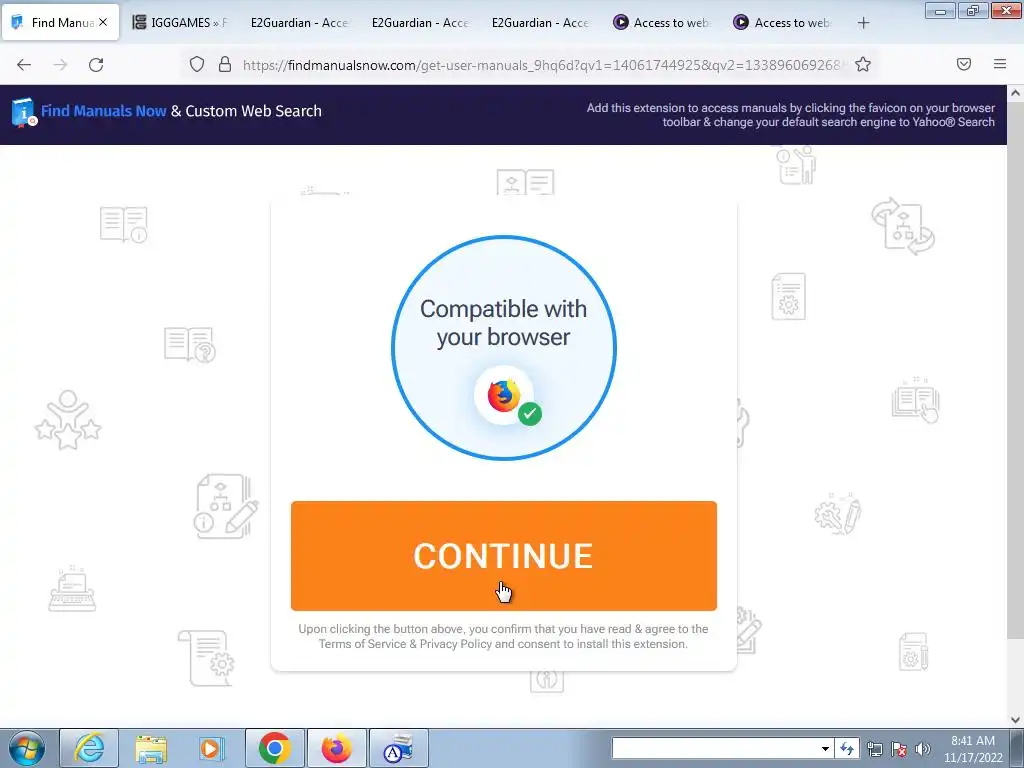Open a new tab with plus button

(x=863, y=23)
